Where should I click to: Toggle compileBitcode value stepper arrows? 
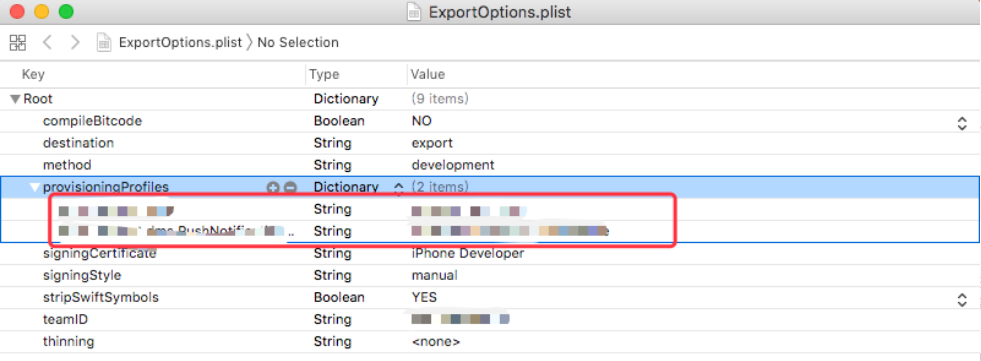pyautogui.click(x=962, y=123)
